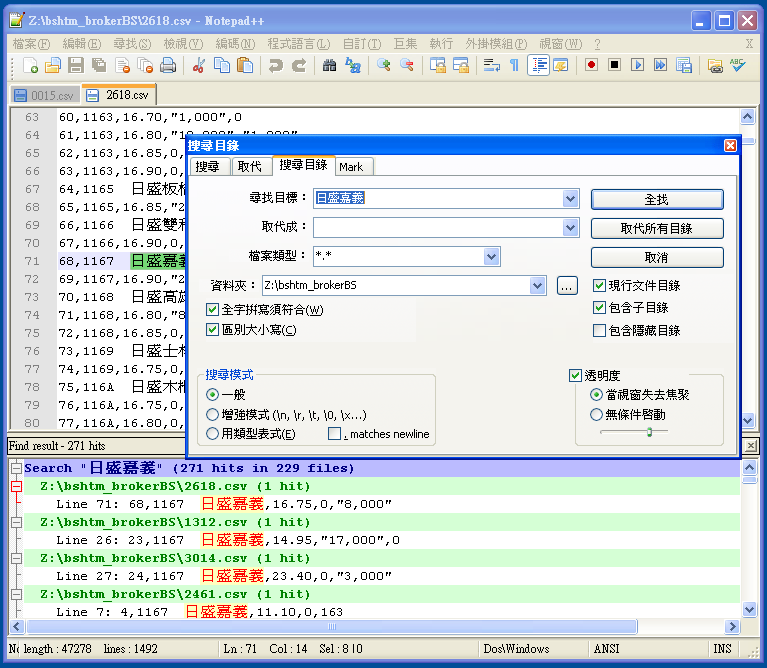
Task: Click the Run Macro Multiple Times icon
Action: point(660,66)
